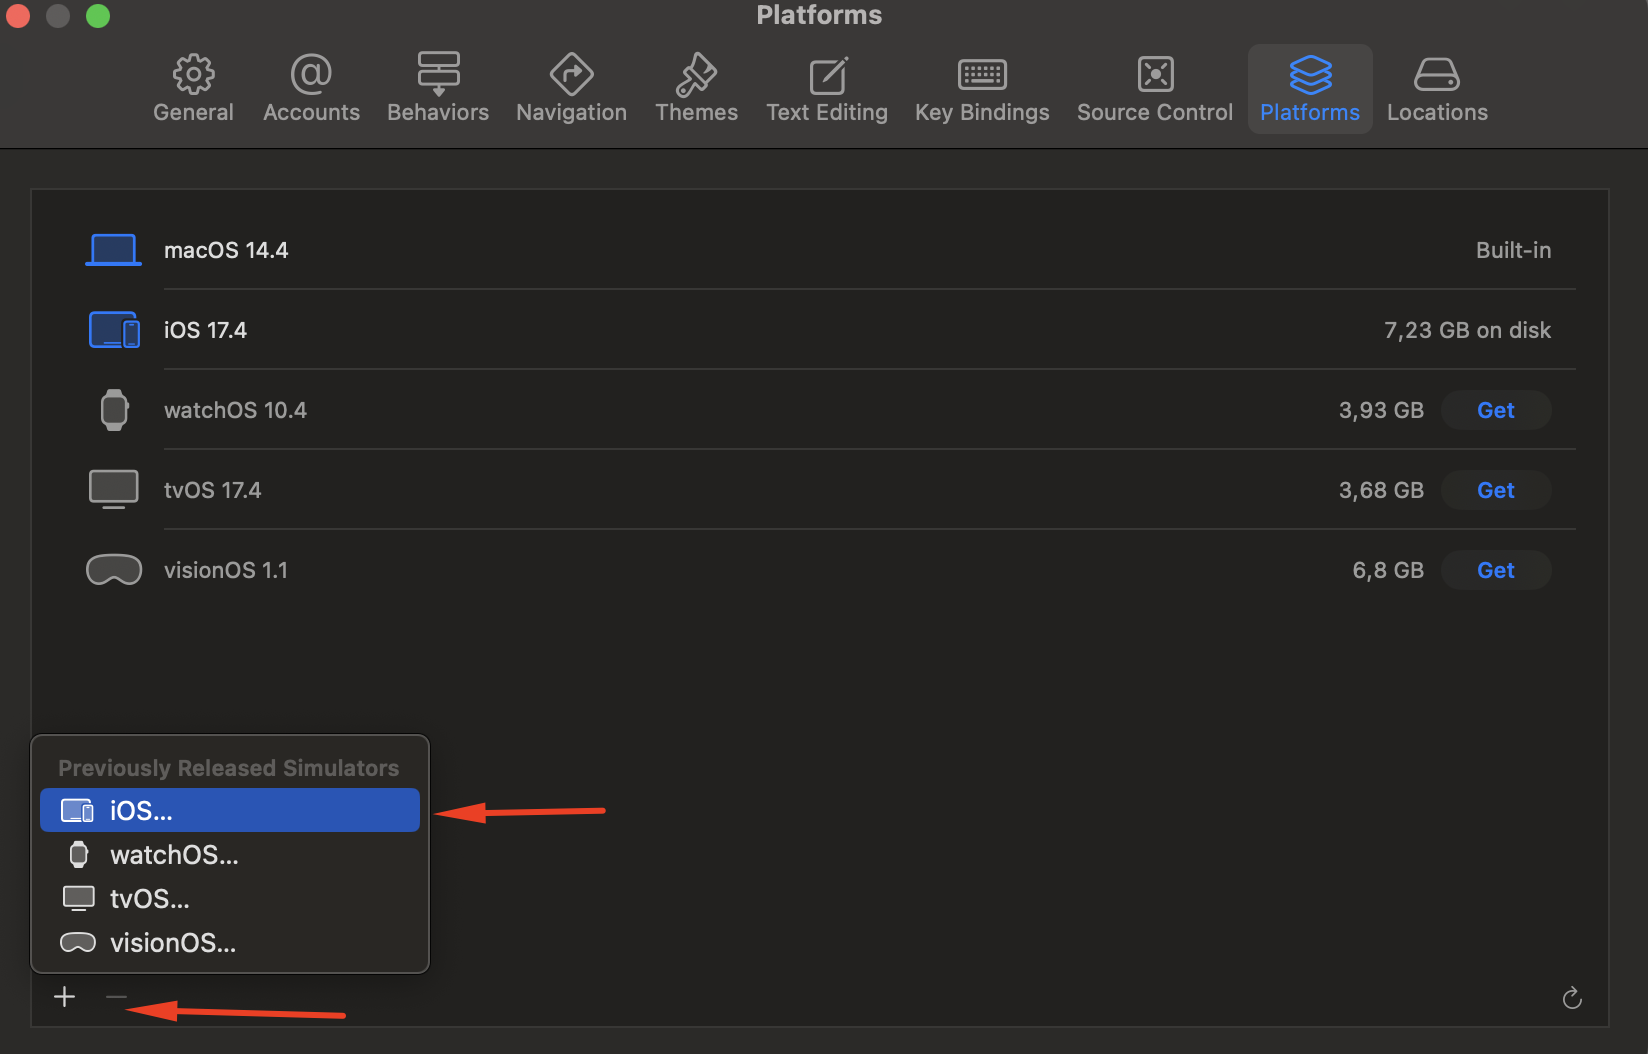Open the Locations drive icon
The height and width of the screenshot is (1054, 1648).
pos(1437,75)
